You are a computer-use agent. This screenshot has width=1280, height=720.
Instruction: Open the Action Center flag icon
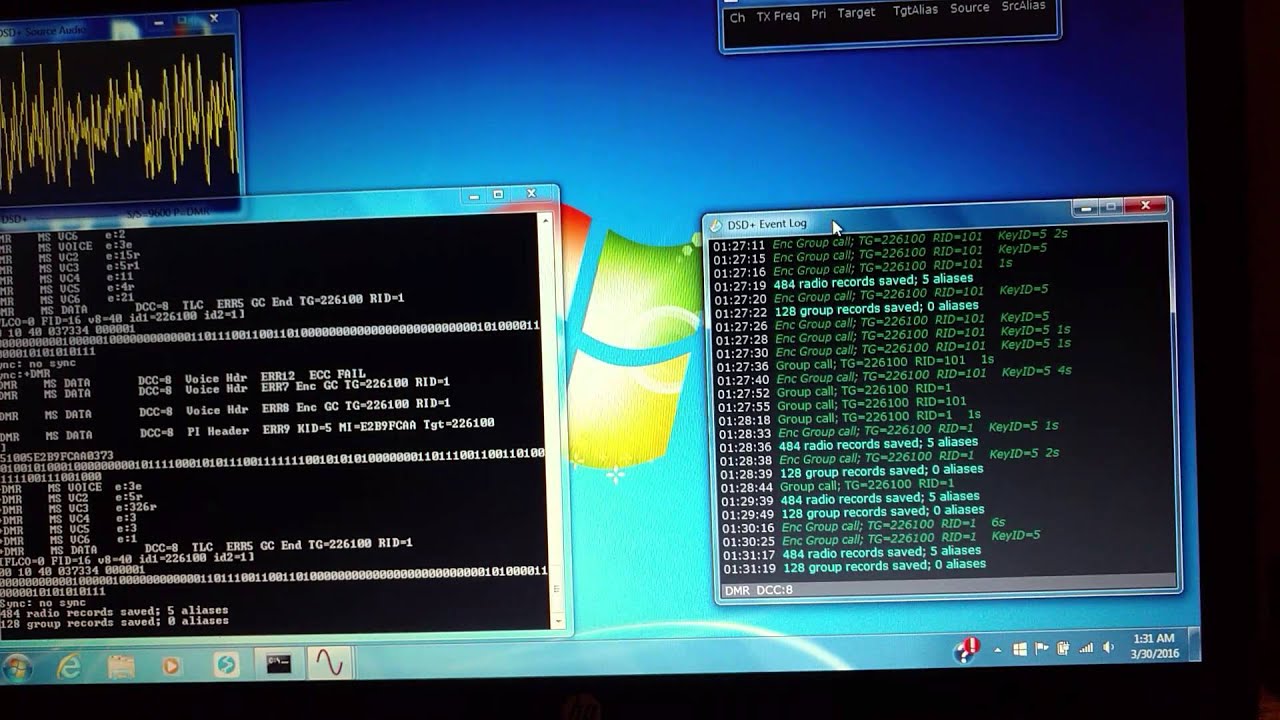click(x=1041, y=649)
